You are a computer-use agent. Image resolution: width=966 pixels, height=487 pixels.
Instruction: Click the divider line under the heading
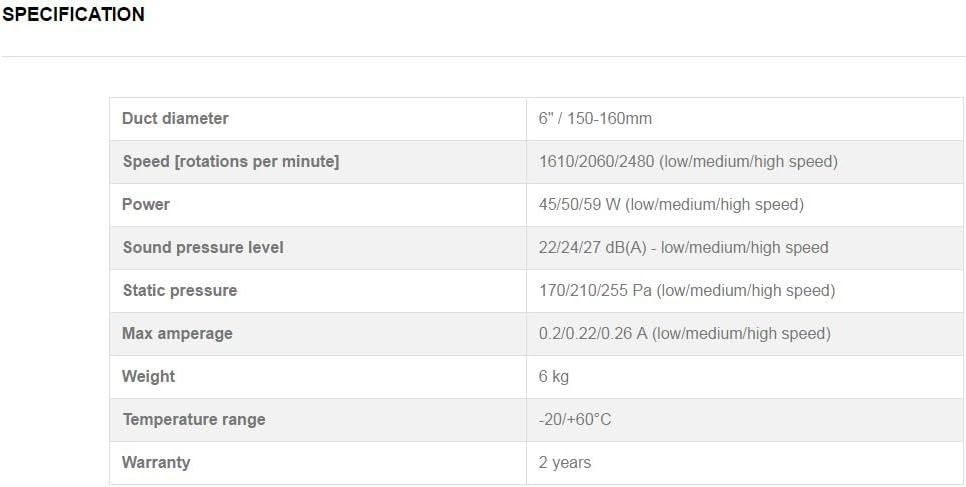(x=483, y=57)
